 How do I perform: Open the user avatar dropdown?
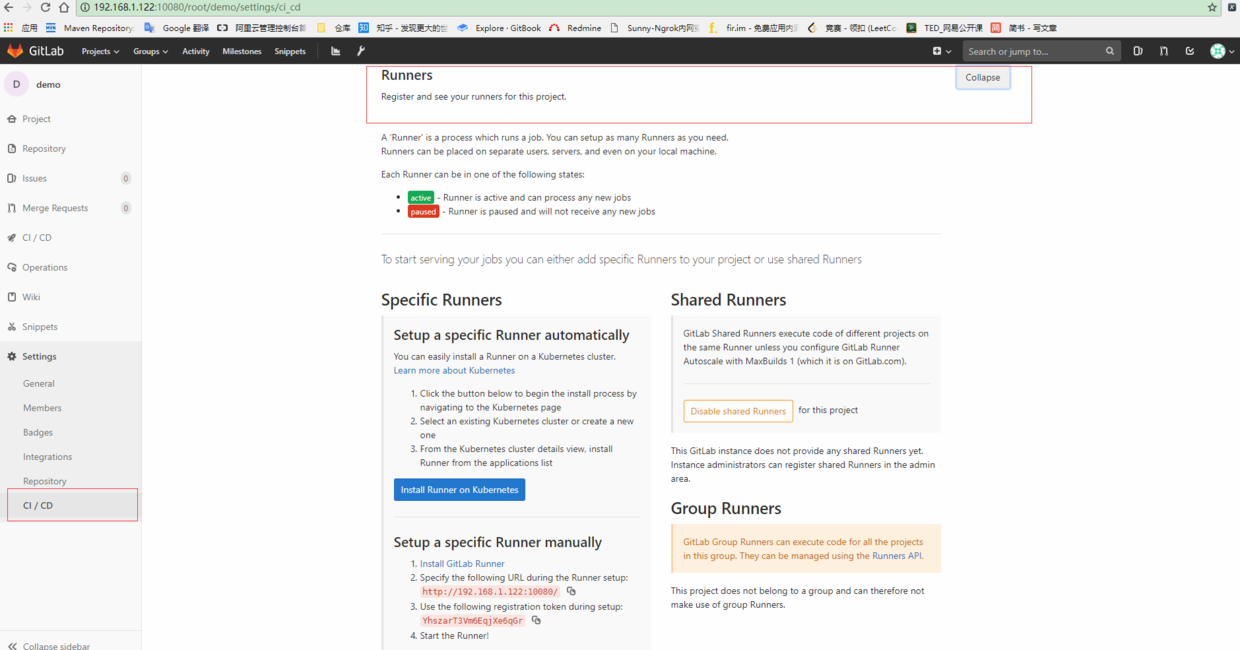click(x=1222, y=51)
